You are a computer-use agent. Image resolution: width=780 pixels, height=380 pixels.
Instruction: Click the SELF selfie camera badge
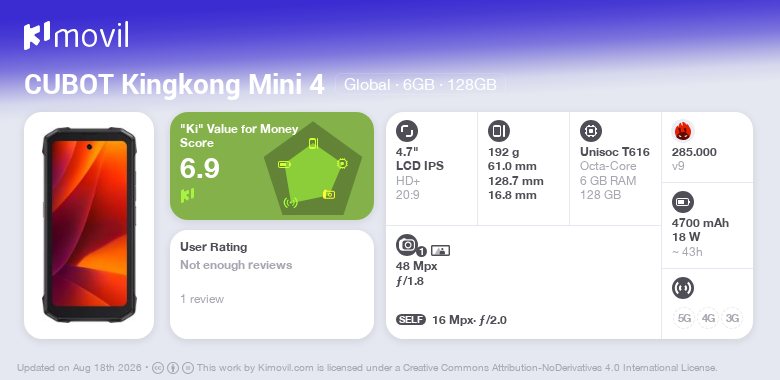pos(411,320)
